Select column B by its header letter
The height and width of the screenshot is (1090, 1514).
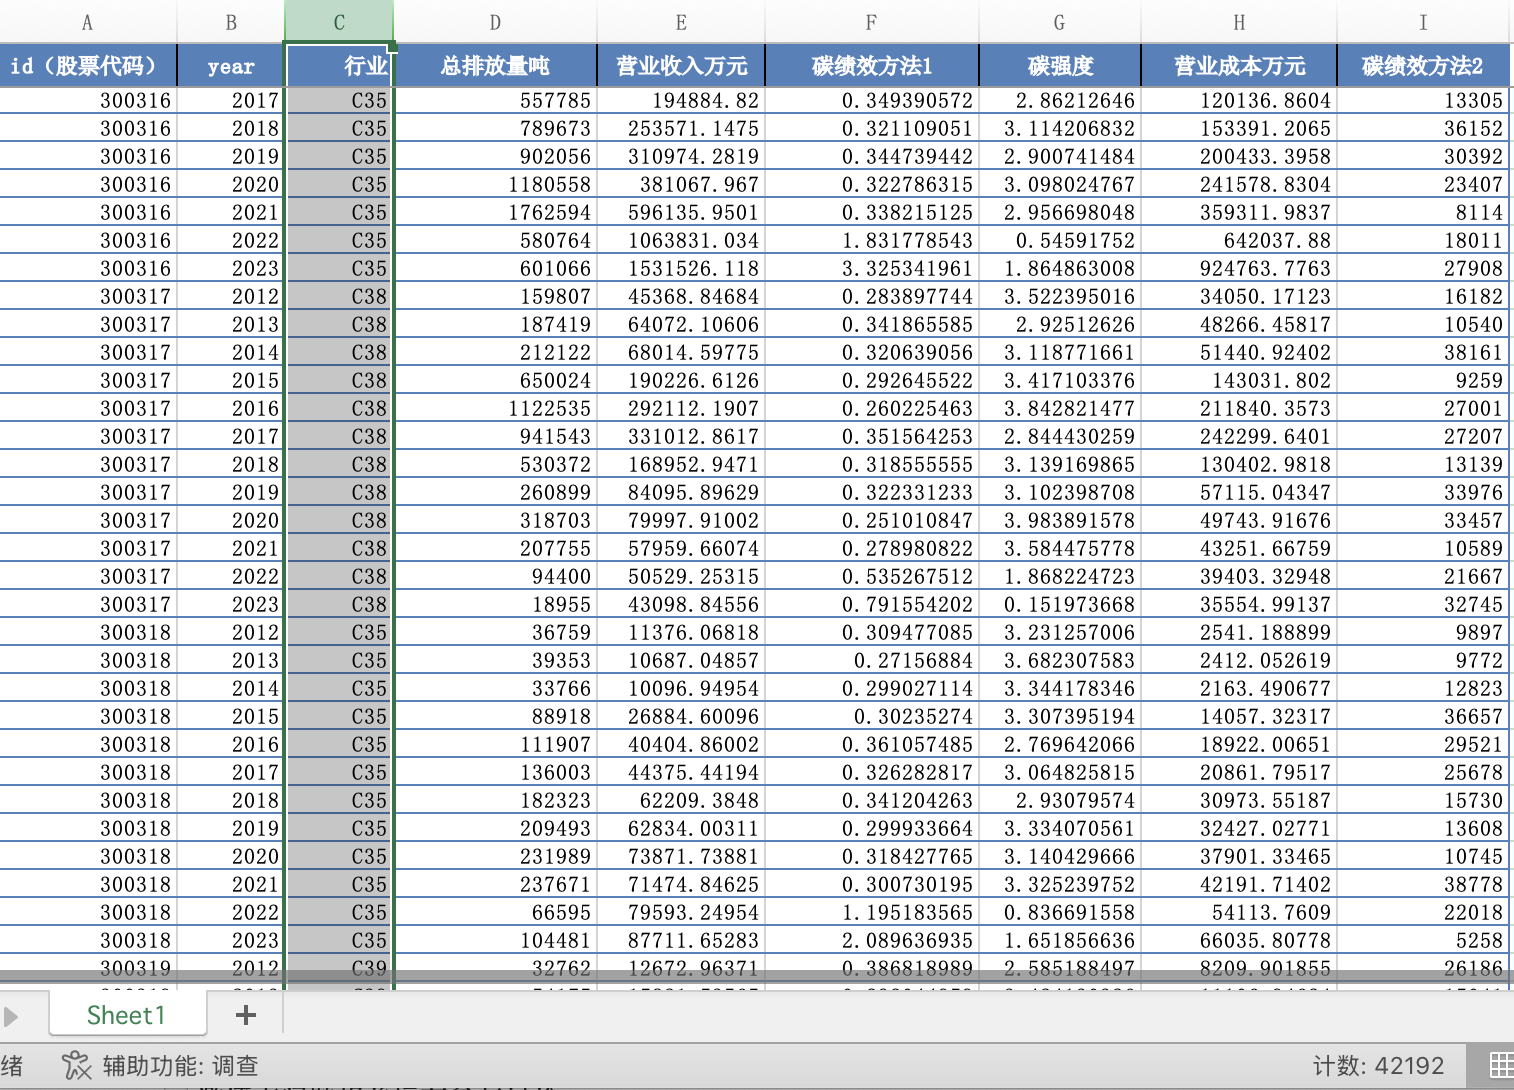pos(231,22)
